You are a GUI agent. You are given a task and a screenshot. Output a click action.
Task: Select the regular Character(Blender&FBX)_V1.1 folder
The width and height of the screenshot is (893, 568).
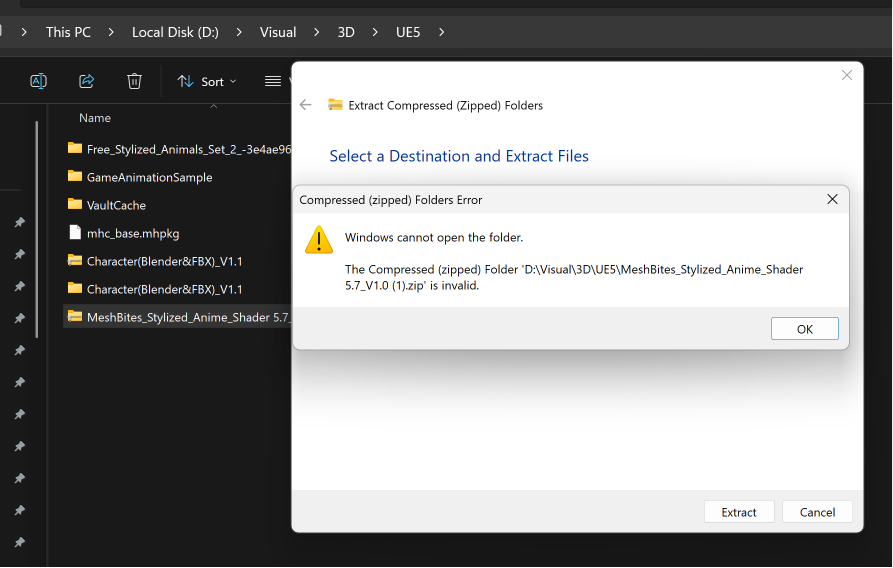click(x=177, y=288)
